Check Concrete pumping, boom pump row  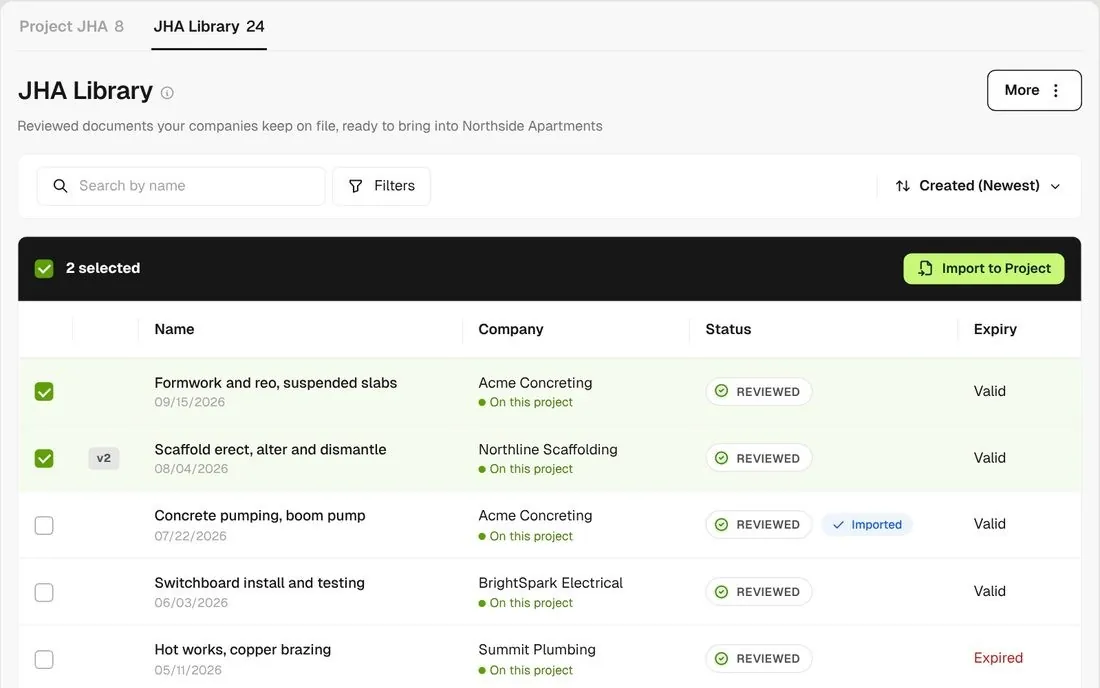tap(44, 525)
